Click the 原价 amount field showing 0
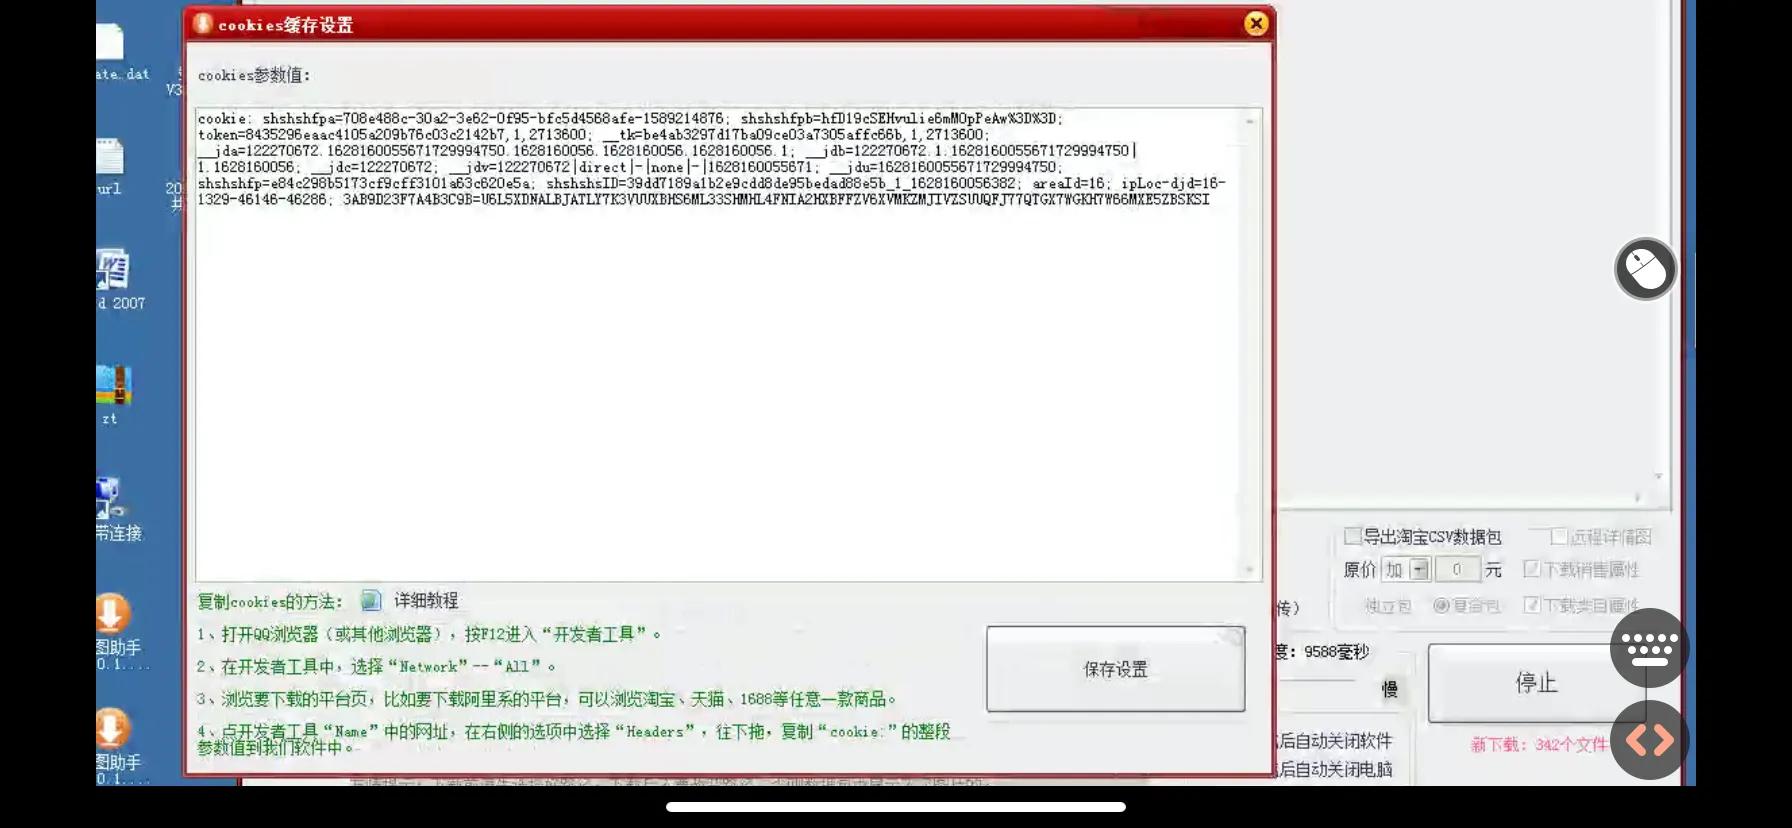Viewport: 1792px width, 828px height. pos(1457,569)
